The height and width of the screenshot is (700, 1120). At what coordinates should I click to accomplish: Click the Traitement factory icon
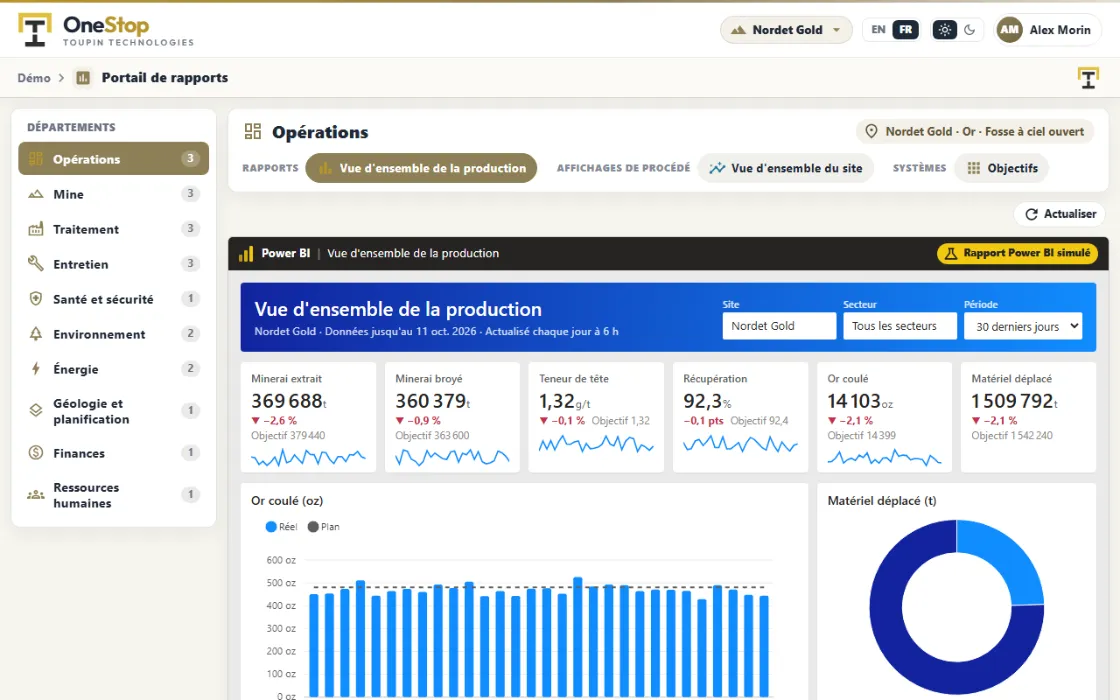point(36,229)
